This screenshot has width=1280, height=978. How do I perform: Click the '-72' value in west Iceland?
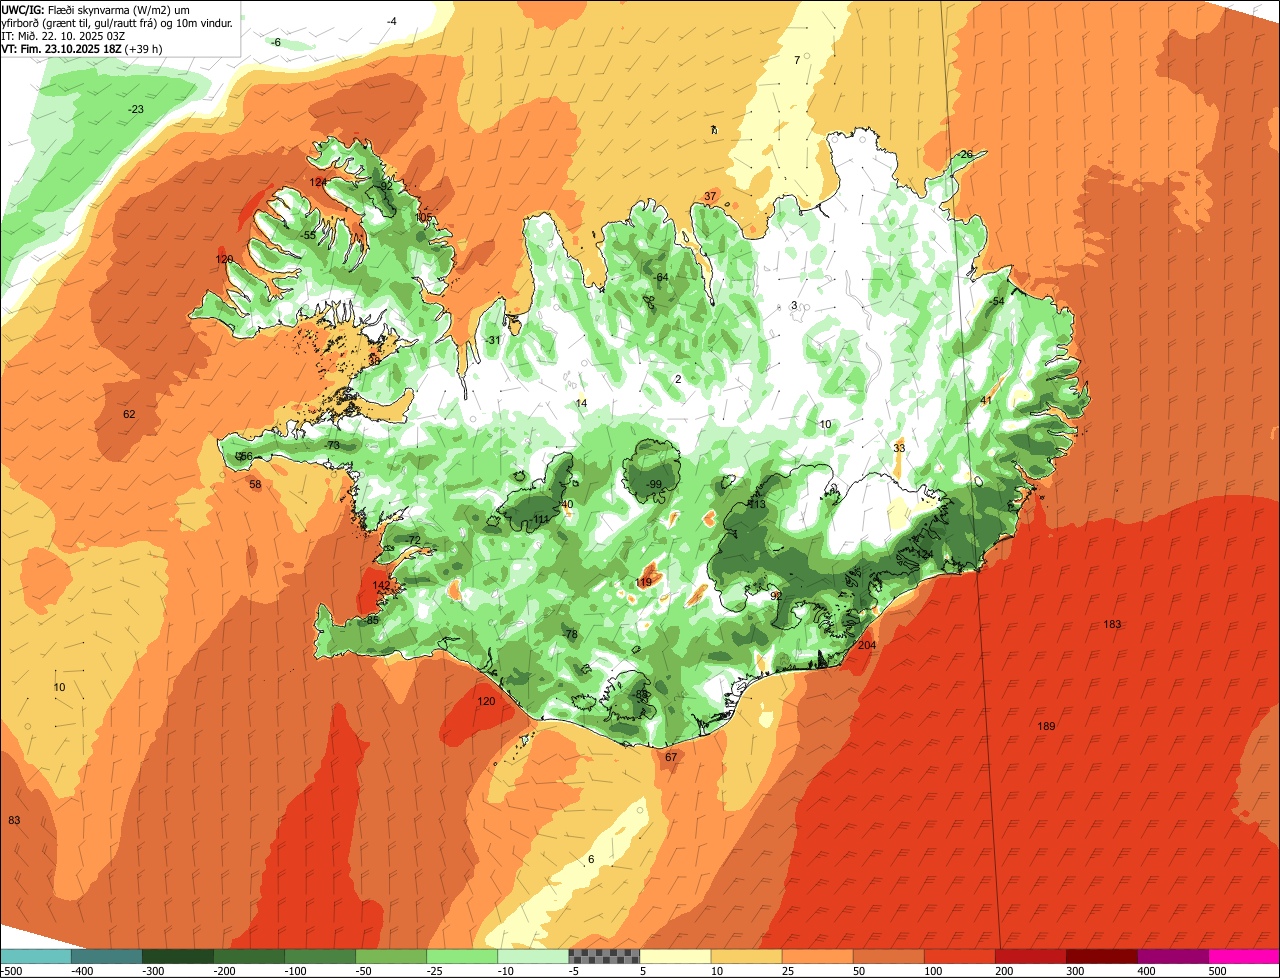[413, 540]
